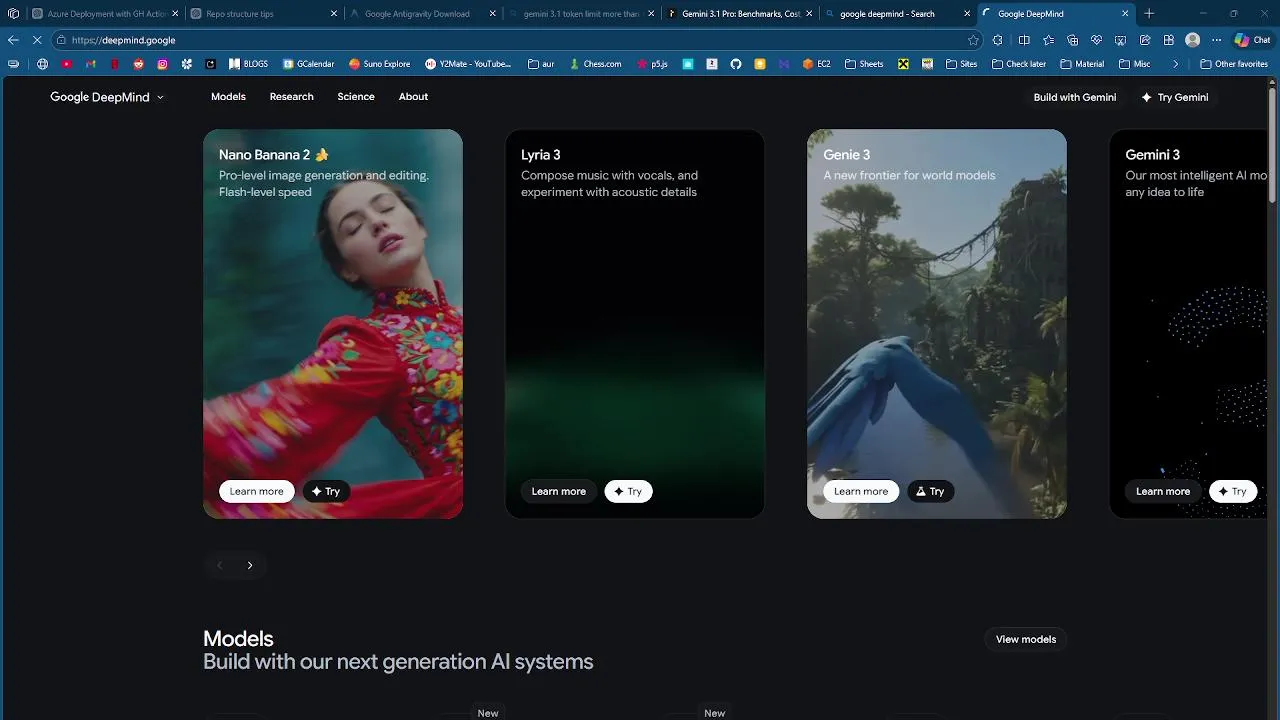The height and width of the screenshot is (720, 1280).
Task: Expand the Material bookmark folder
Action: click(x=1082, y=64)
